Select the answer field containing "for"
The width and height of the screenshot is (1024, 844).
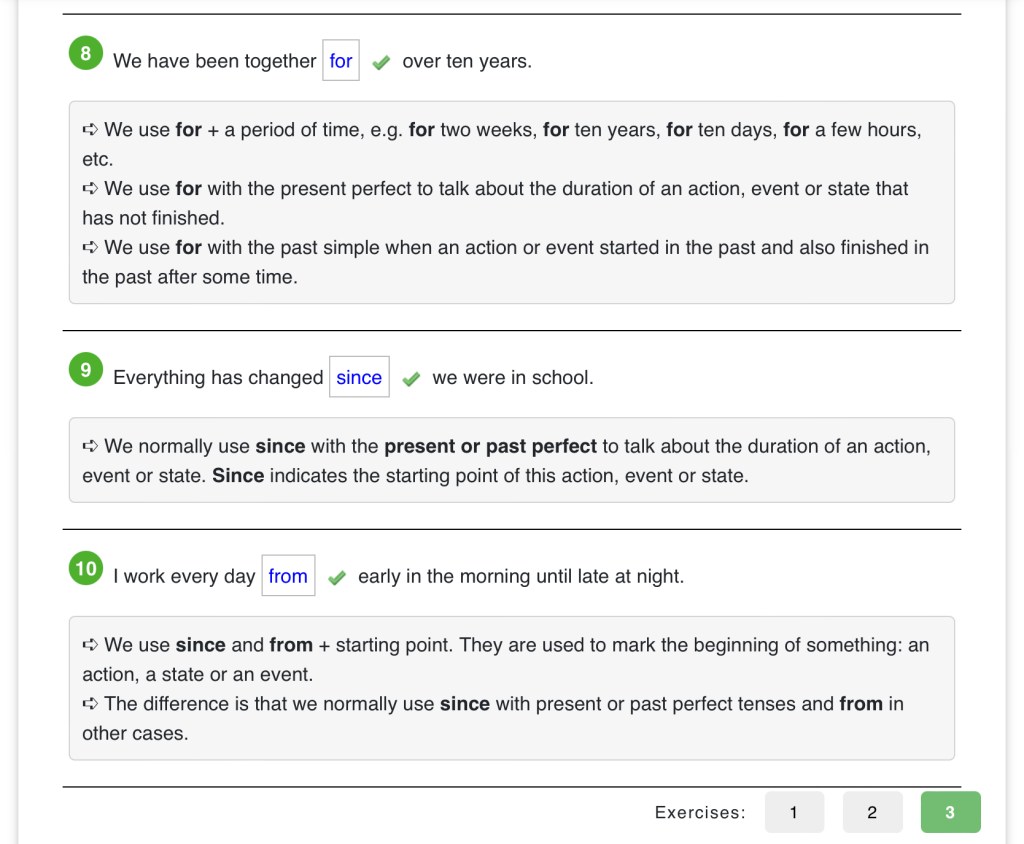341,61
